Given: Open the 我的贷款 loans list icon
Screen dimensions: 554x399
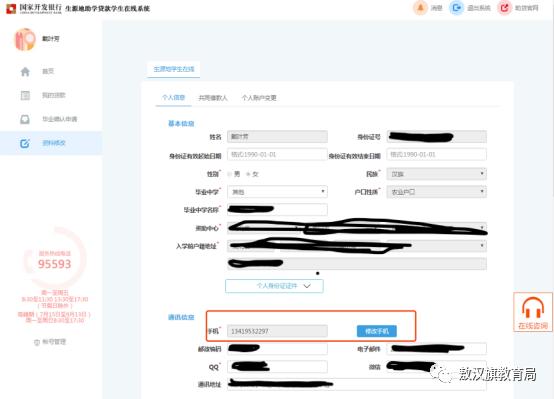Looking at the screenshot, I should pos(25,95).
